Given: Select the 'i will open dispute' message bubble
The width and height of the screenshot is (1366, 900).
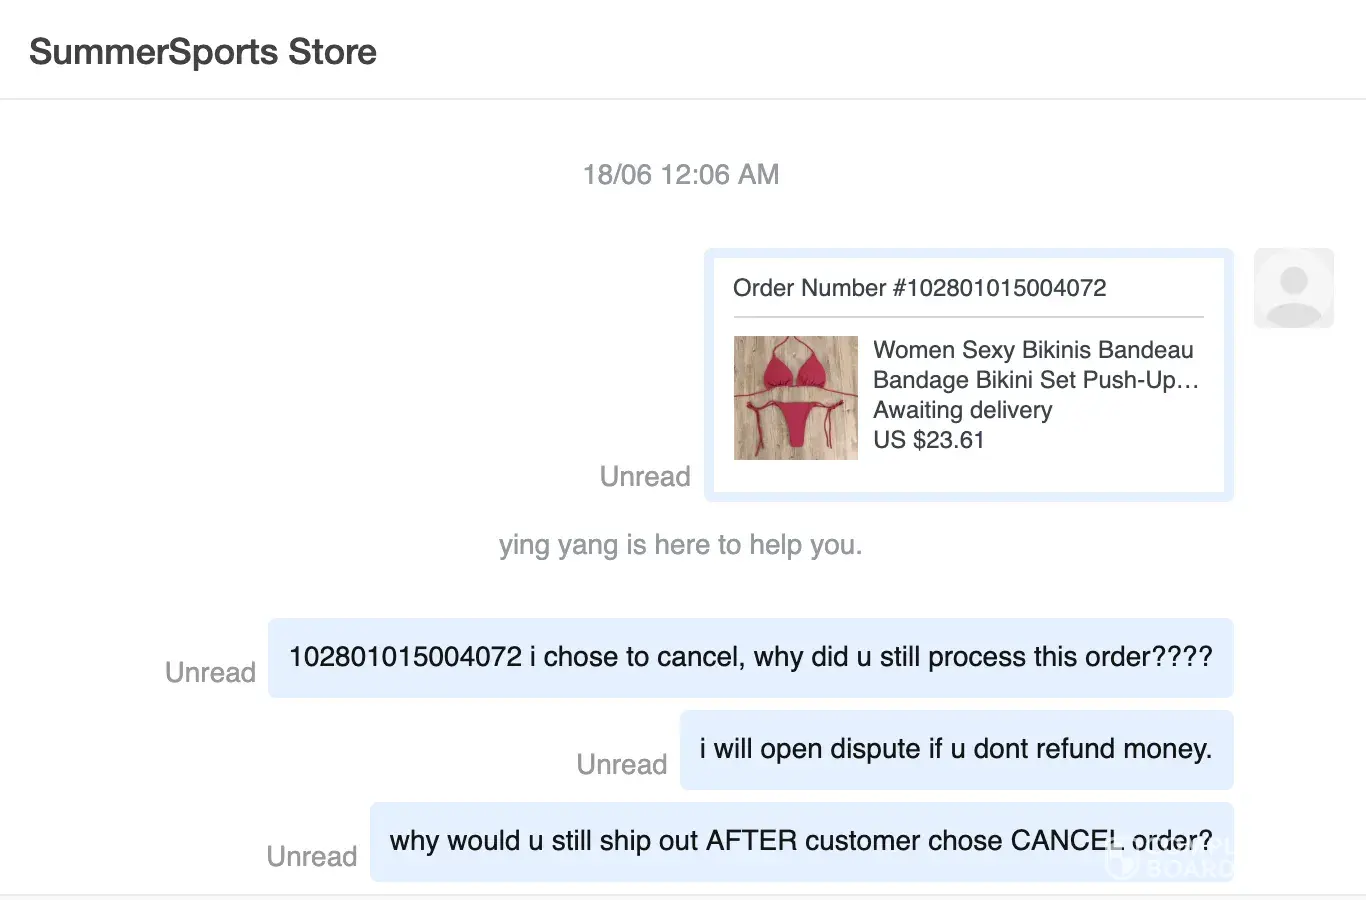Looking at the screenshot, I should coord(956,750).
